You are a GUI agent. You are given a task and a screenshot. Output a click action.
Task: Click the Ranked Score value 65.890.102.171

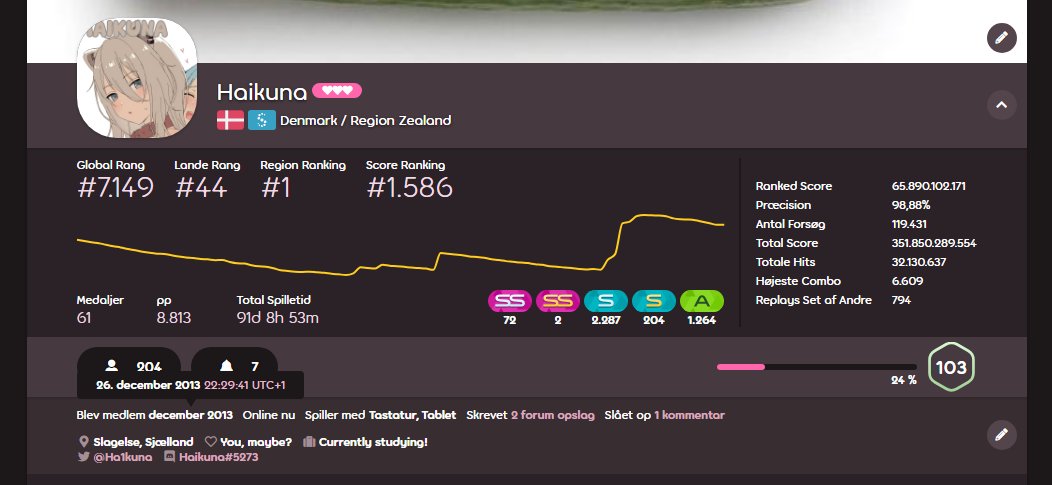[x=929, y=186]
